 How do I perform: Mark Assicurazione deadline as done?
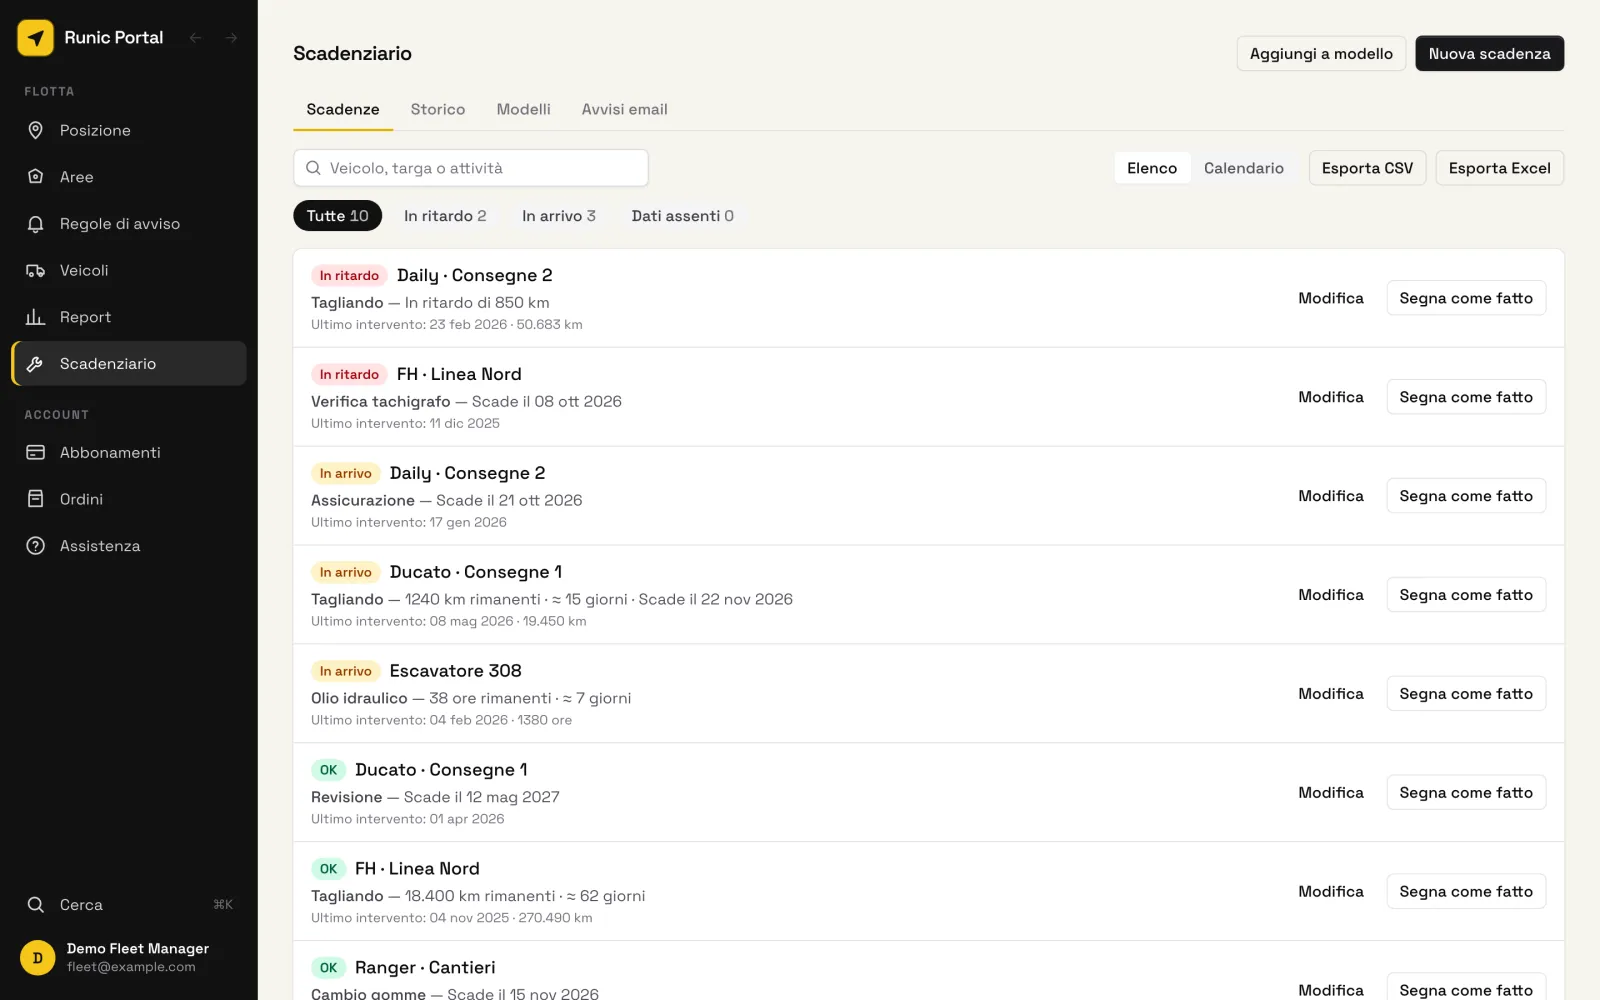point(1466,496)
